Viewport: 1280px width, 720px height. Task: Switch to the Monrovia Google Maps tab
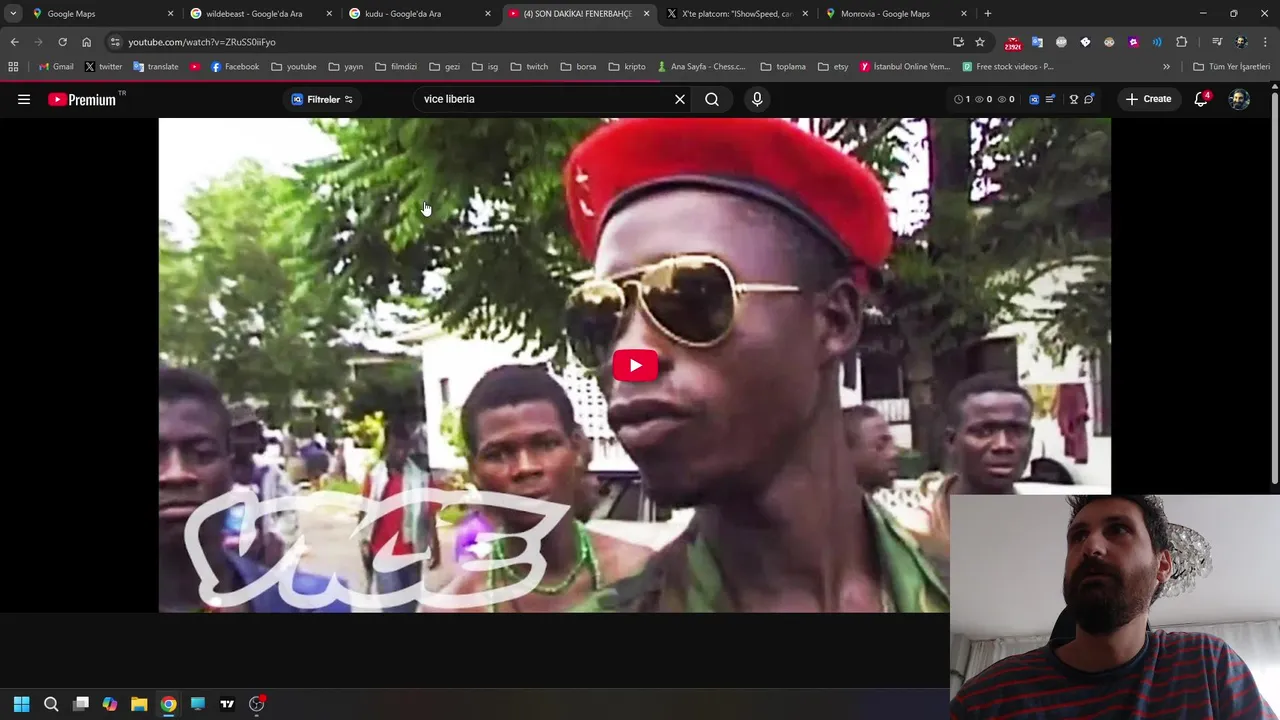pyautogui.click(x=897, y=14)
